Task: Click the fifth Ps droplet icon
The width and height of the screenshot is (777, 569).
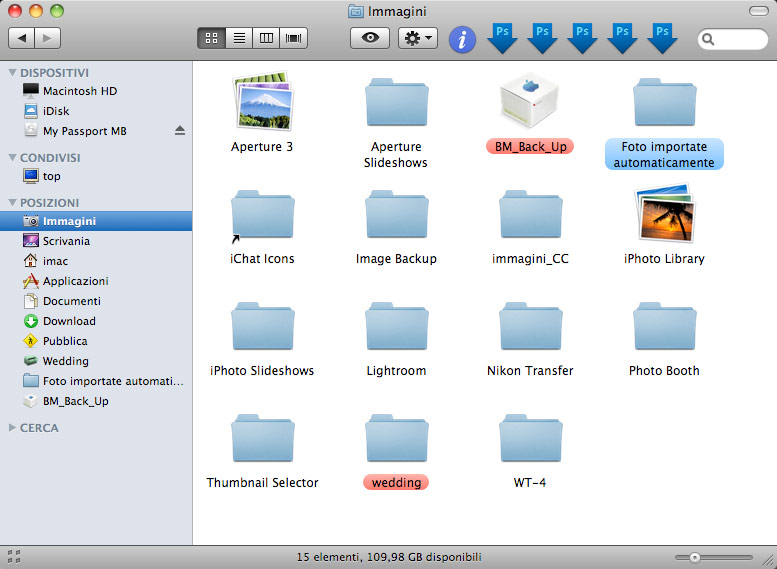Action: (663, 38)
